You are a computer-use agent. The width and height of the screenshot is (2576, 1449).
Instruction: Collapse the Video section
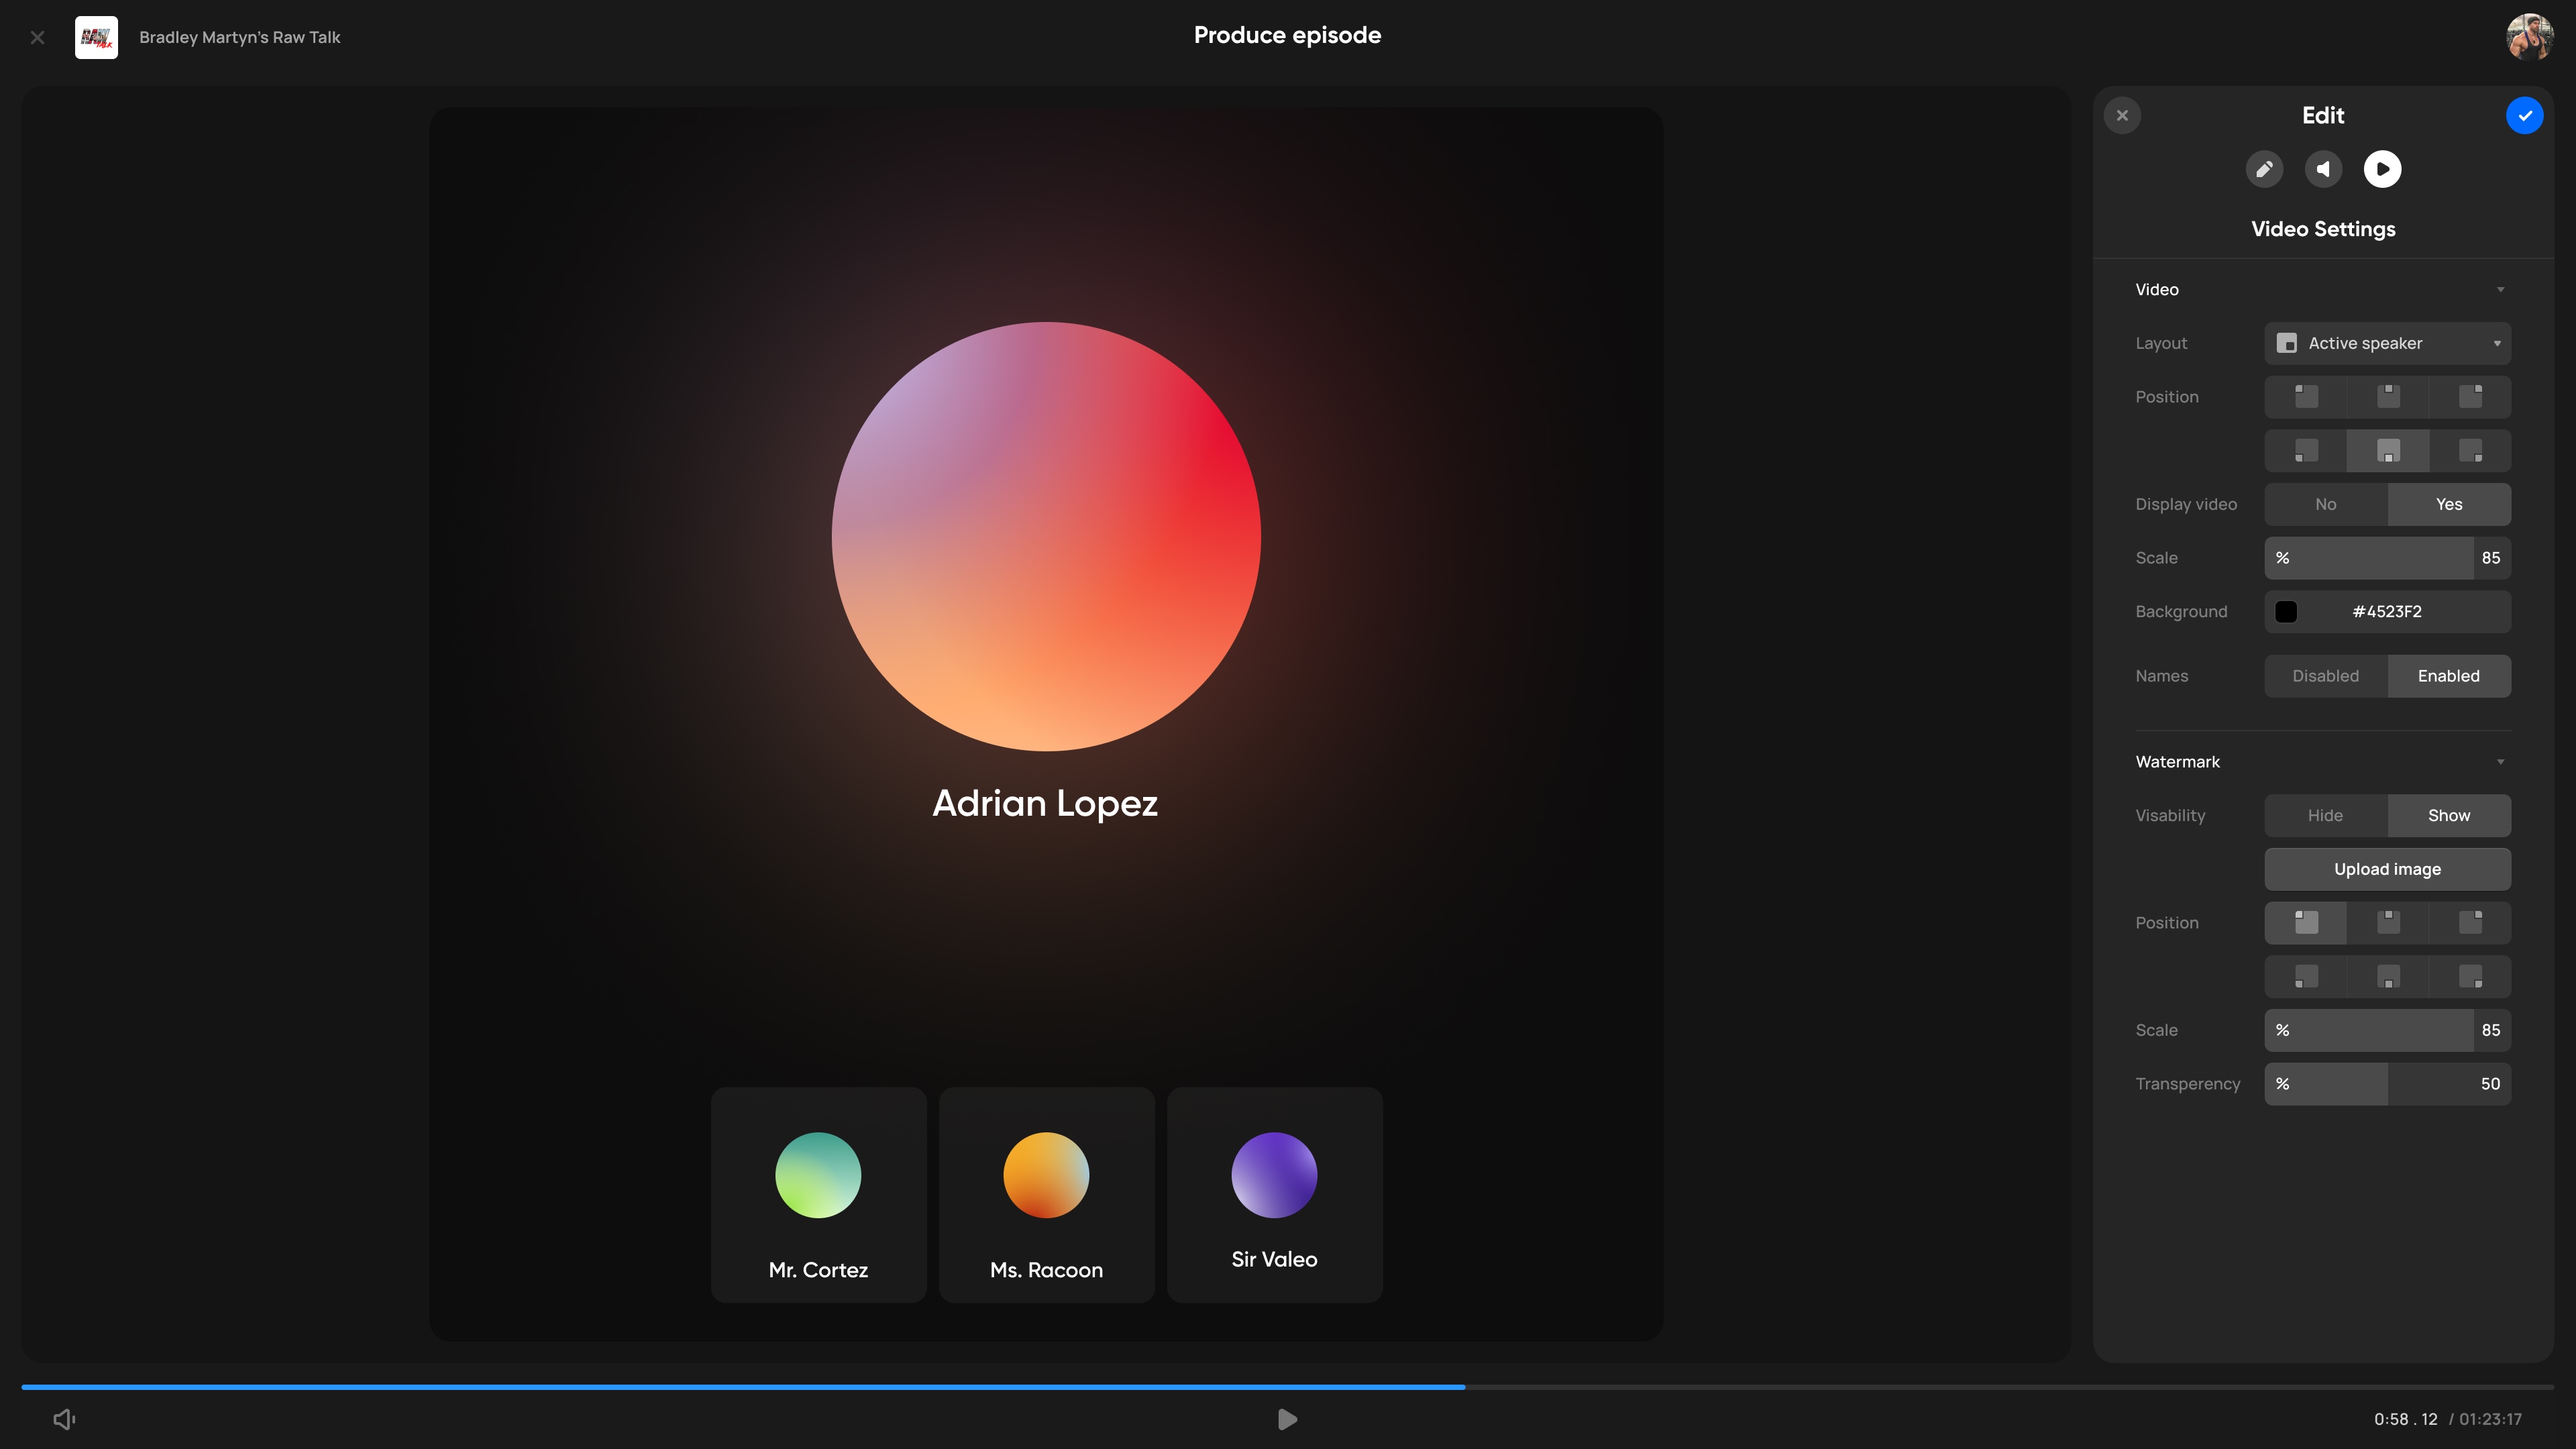(2500, 290)
